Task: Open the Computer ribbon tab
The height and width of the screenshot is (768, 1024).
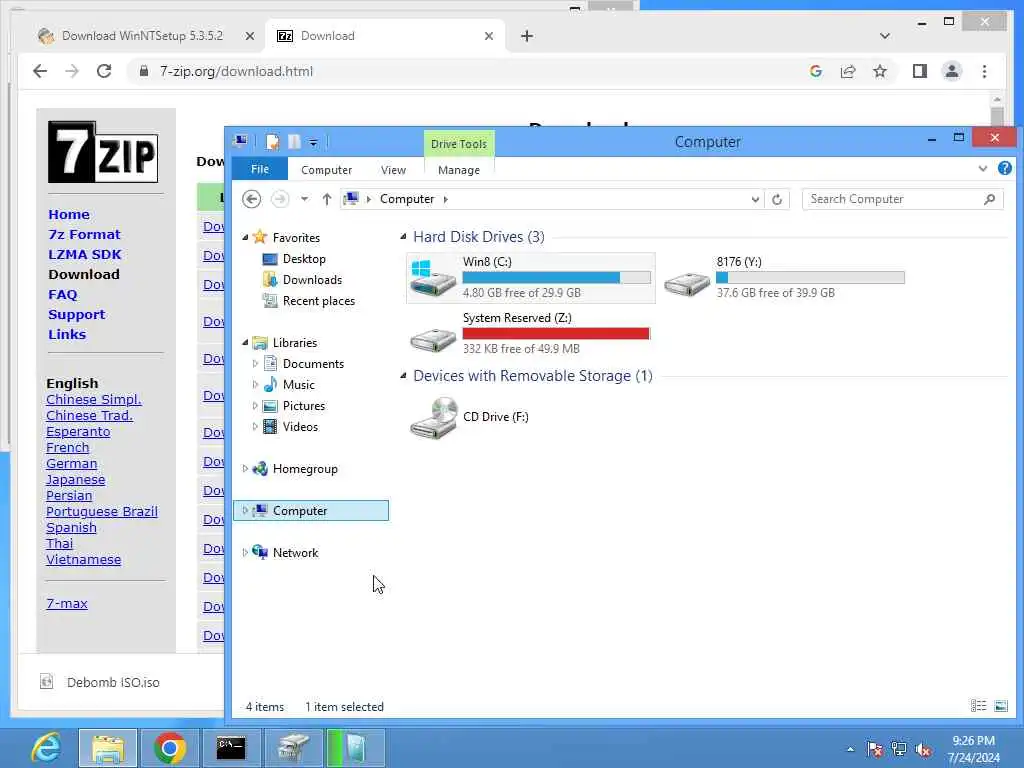Action: (x=327, y=170)
